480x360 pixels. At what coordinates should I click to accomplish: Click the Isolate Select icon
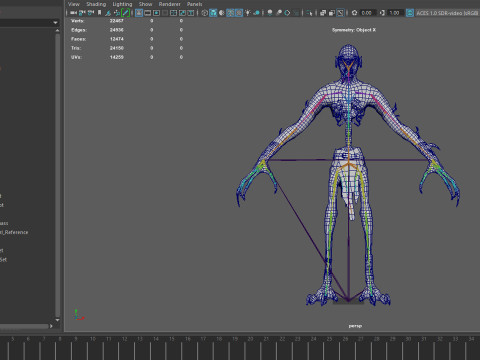pyautogui.click(x=309, y=13)
